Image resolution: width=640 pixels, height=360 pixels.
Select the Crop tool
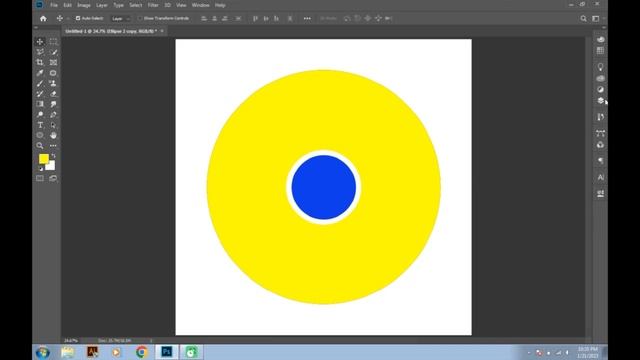40,62
